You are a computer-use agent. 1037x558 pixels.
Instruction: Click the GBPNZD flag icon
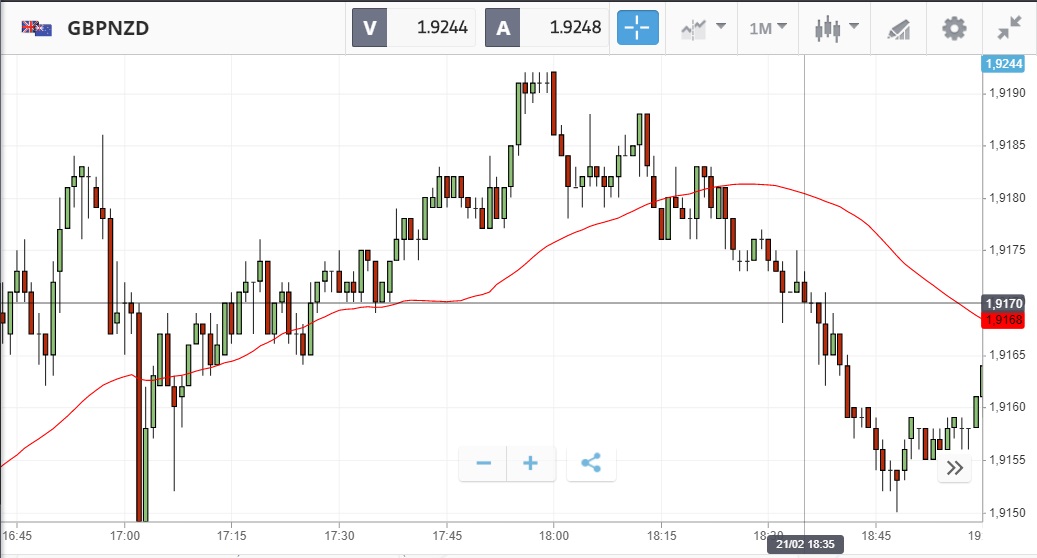pyautogui.click(x=36, y=28)
